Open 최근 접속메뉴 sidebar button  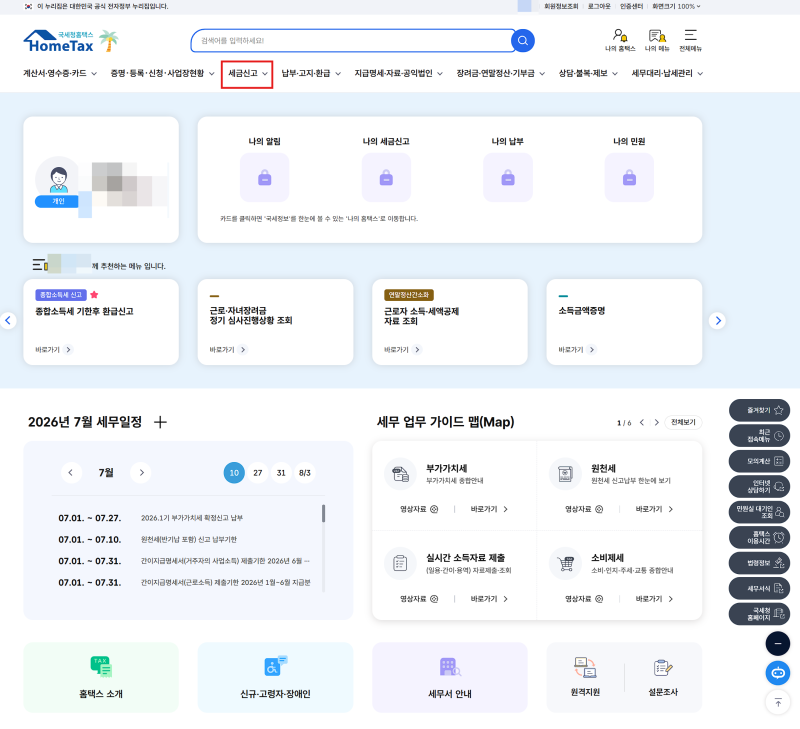[x=759, y=436]
